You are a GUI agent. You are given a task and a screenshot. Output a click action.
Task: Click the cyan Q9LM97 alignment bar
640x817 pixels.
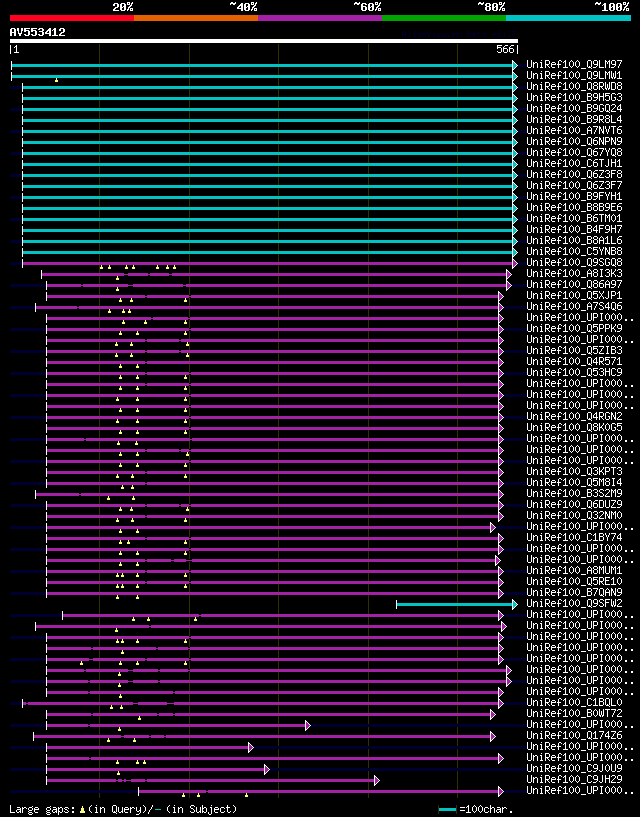[x=264, y=65]
